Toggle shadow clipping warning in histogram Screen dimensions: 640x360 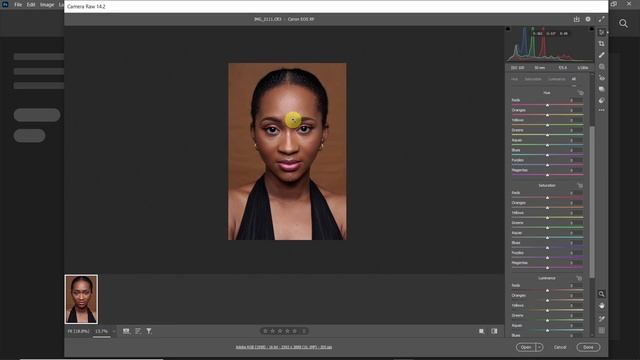coord(508,29)
